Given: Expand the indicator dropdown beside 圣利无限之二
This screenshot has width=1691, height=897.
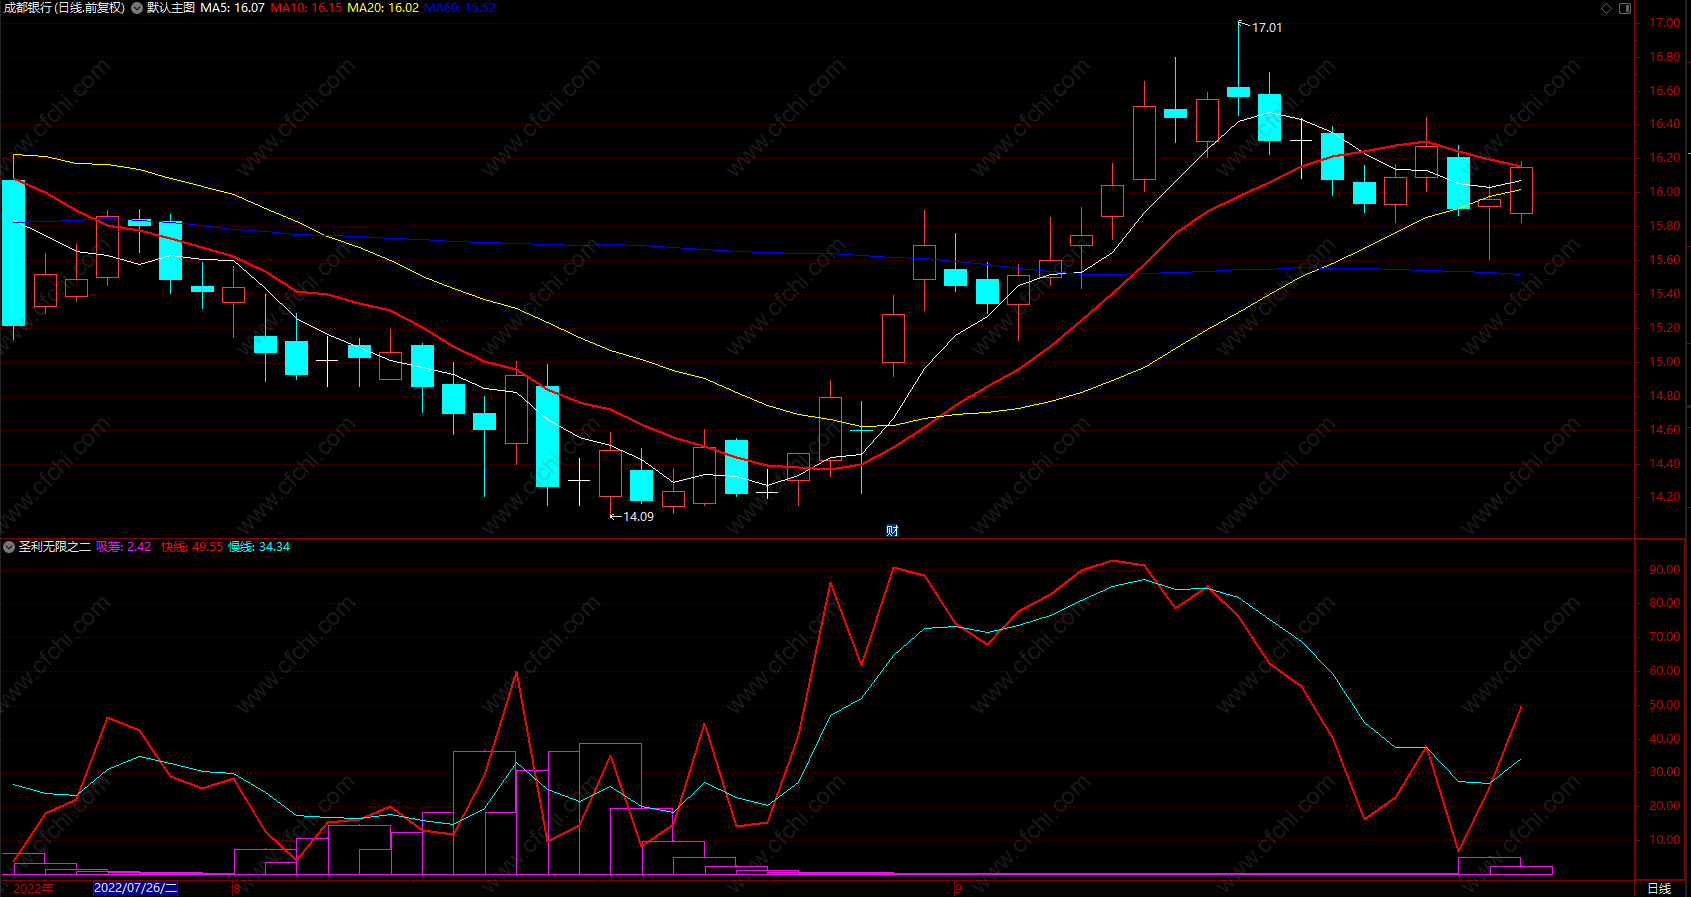Looking at the screenshot, I should tap(9, 547).
